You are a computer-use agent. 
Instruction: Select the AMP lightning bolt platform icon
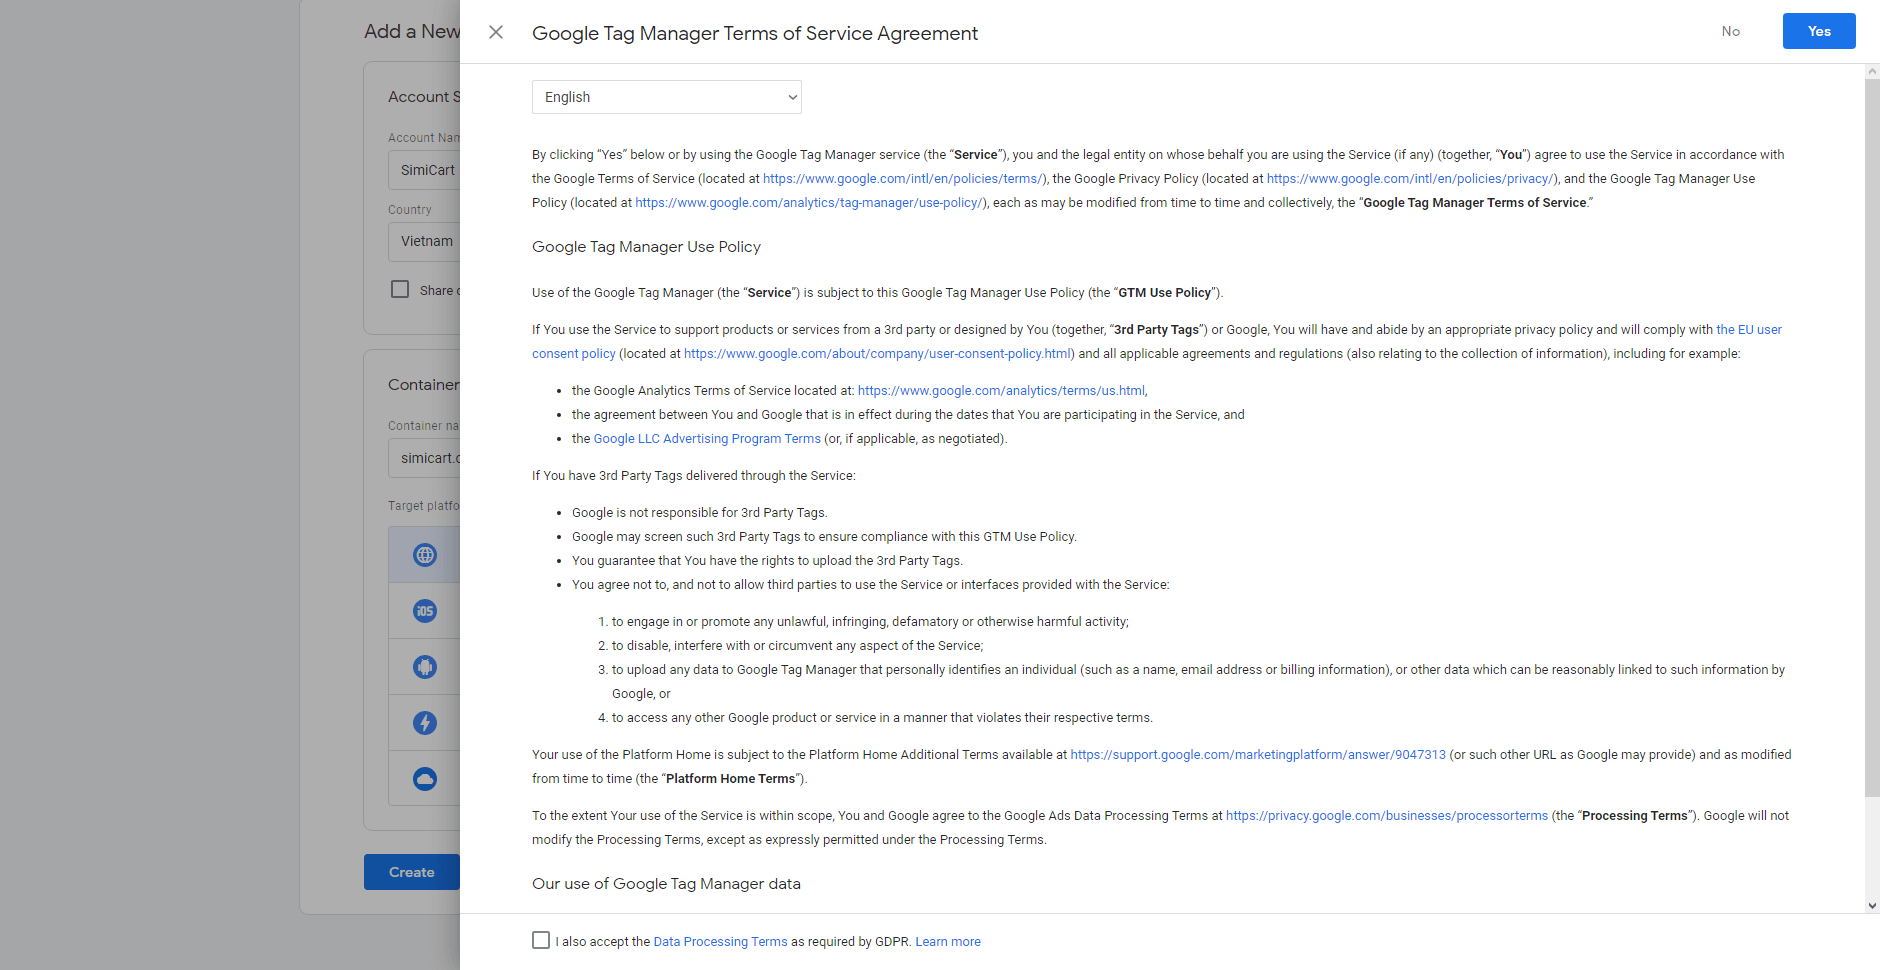(x=425, y=723)
